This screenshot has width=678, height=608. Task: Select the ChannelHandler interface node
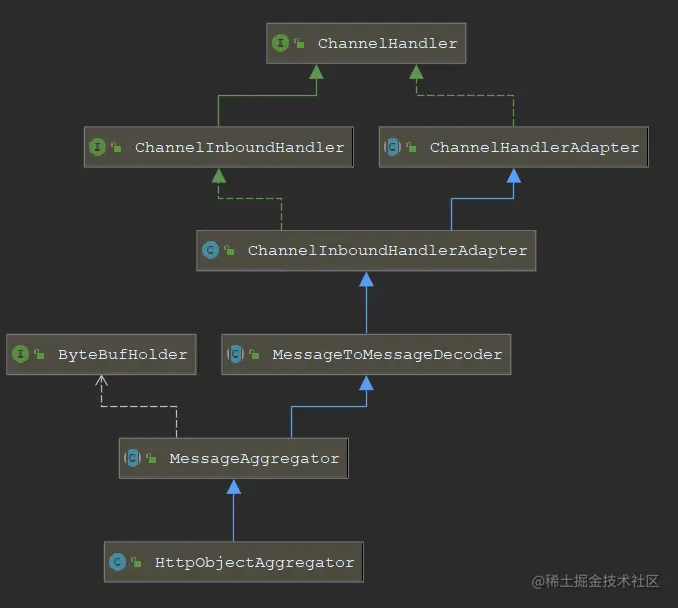(x=366, y=43)
